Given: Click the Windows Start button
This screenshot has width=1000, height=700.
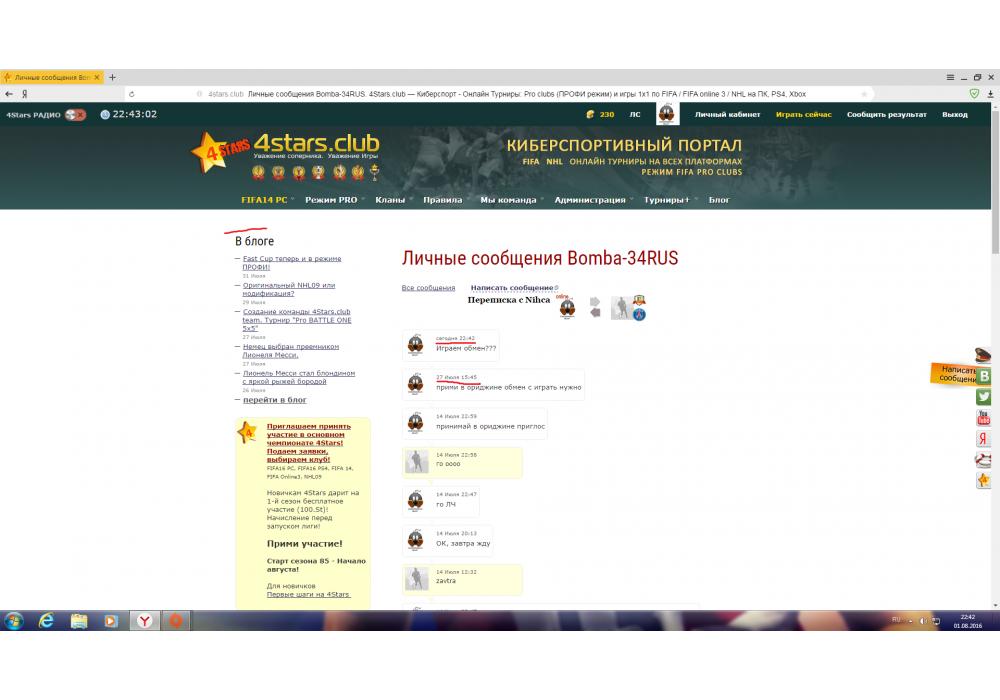Looking at the screenshot, I should [14, 620].
